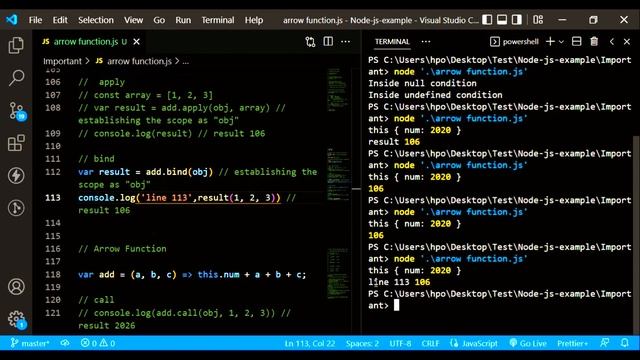This screenshot has height=360, width=640.
Task: Click the Important breadcrumb folder
Action: pos(62,61)
